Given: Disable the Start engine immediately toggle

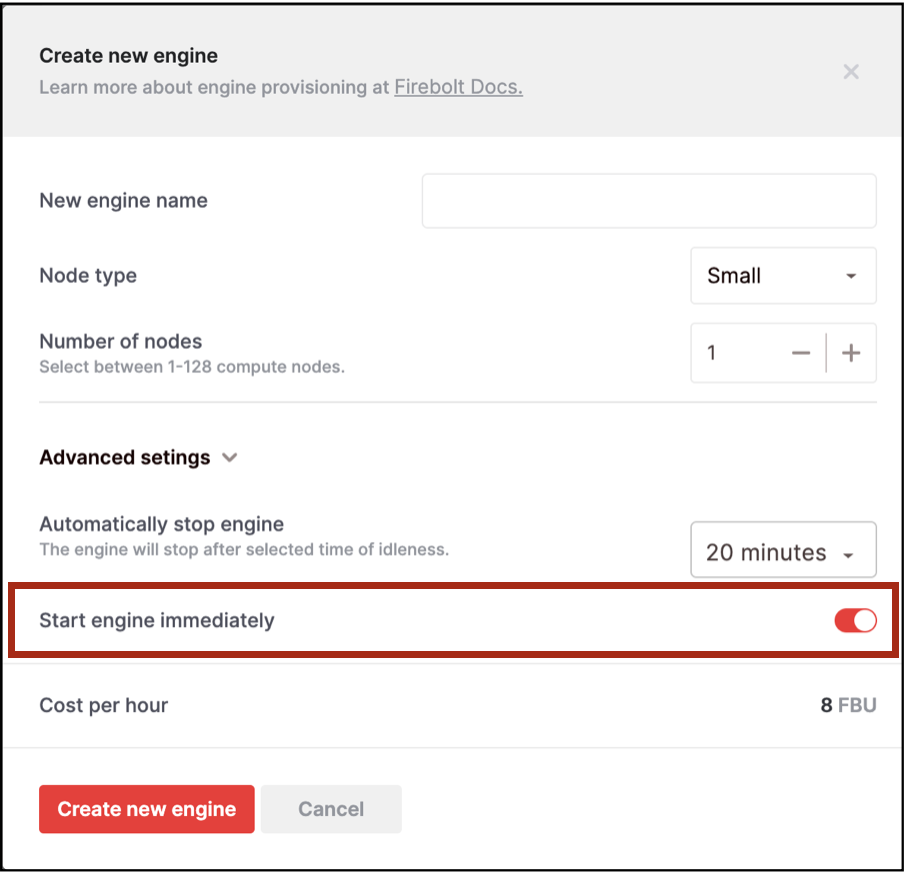Looking at the screenshot, I should click(x=855, y=621).
